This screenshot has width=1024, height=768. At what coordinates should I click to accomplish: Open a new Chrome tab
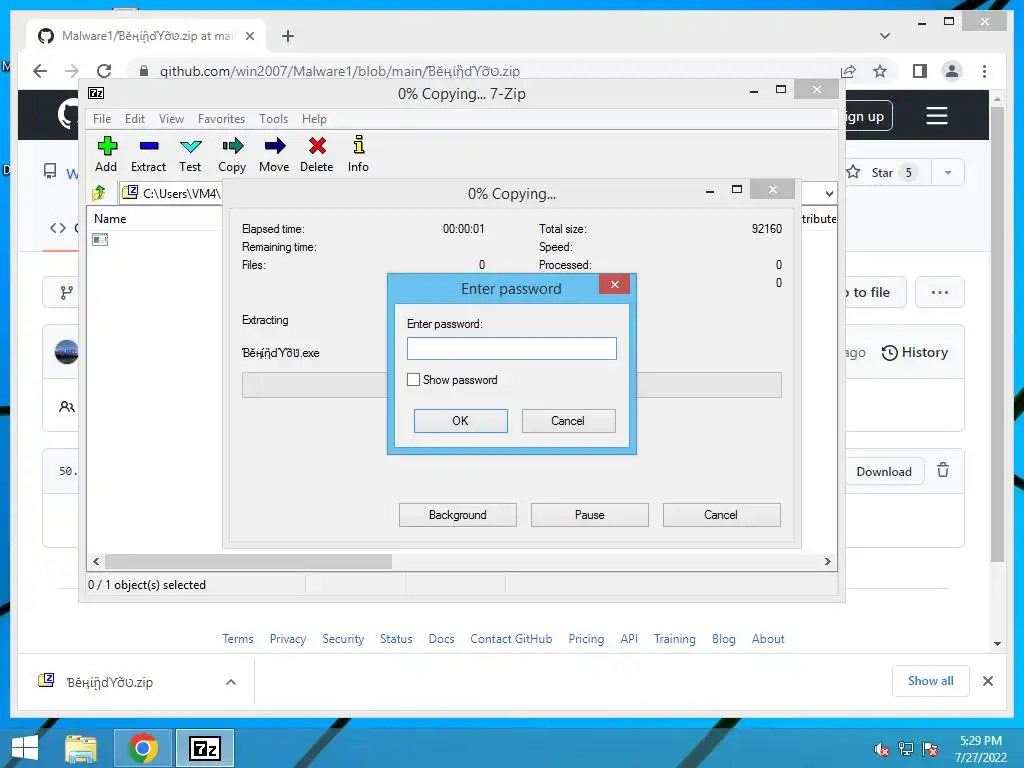(x=288, y=36)
